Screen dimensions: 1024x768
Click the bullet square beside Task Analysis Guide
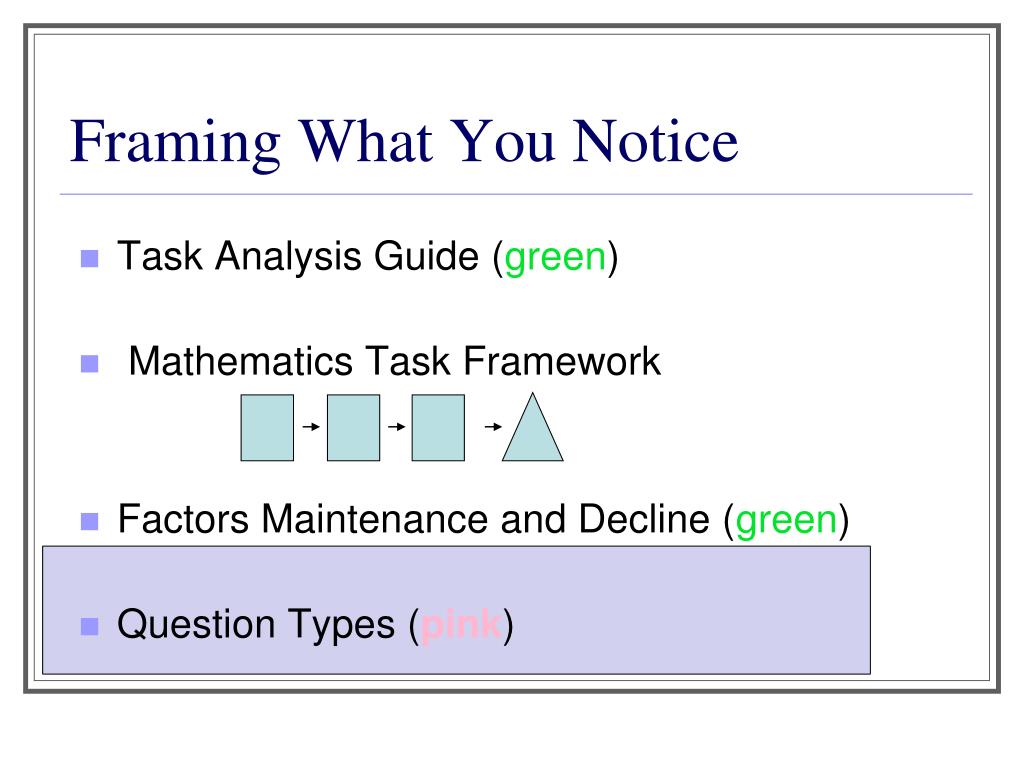point(89,259)
